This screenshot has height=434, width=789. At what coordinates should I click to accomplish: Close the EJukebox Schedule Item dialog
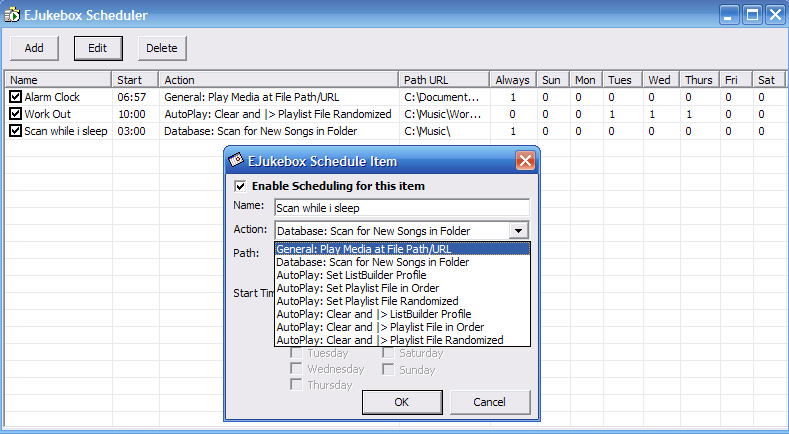[x=525, y=161]
